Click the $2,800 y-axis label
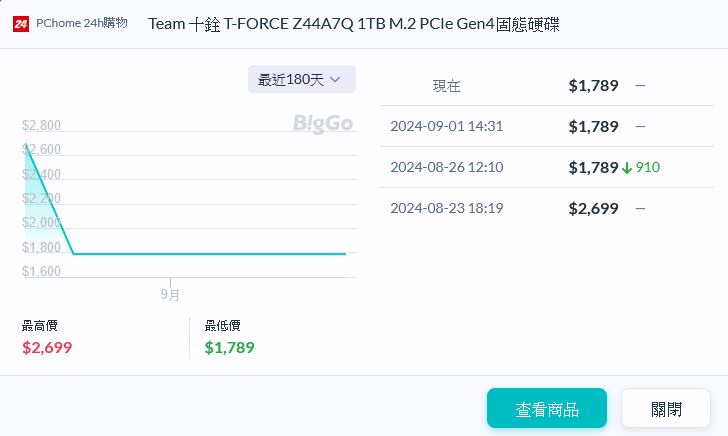 pyautogui.click(x=42, y=126)
